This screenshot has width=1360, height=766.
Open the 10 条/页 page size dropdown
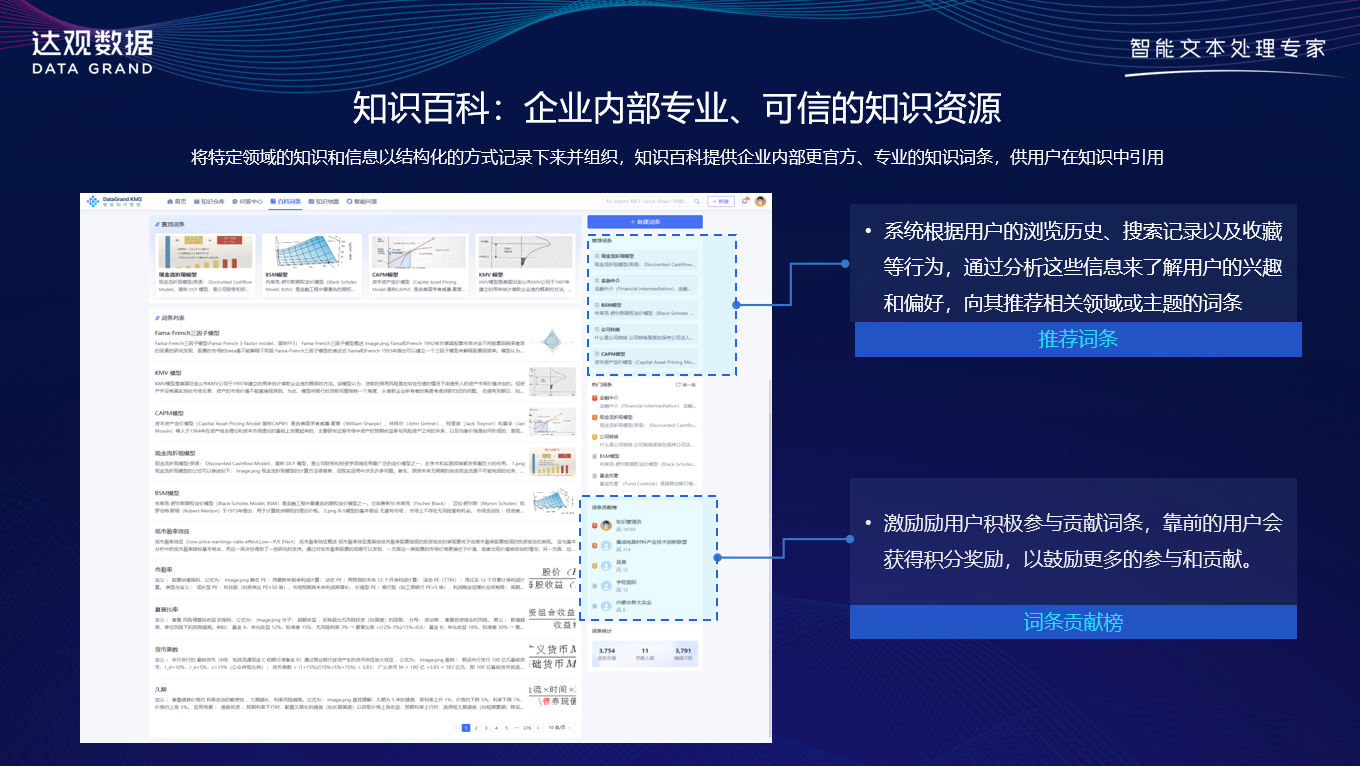560,727
